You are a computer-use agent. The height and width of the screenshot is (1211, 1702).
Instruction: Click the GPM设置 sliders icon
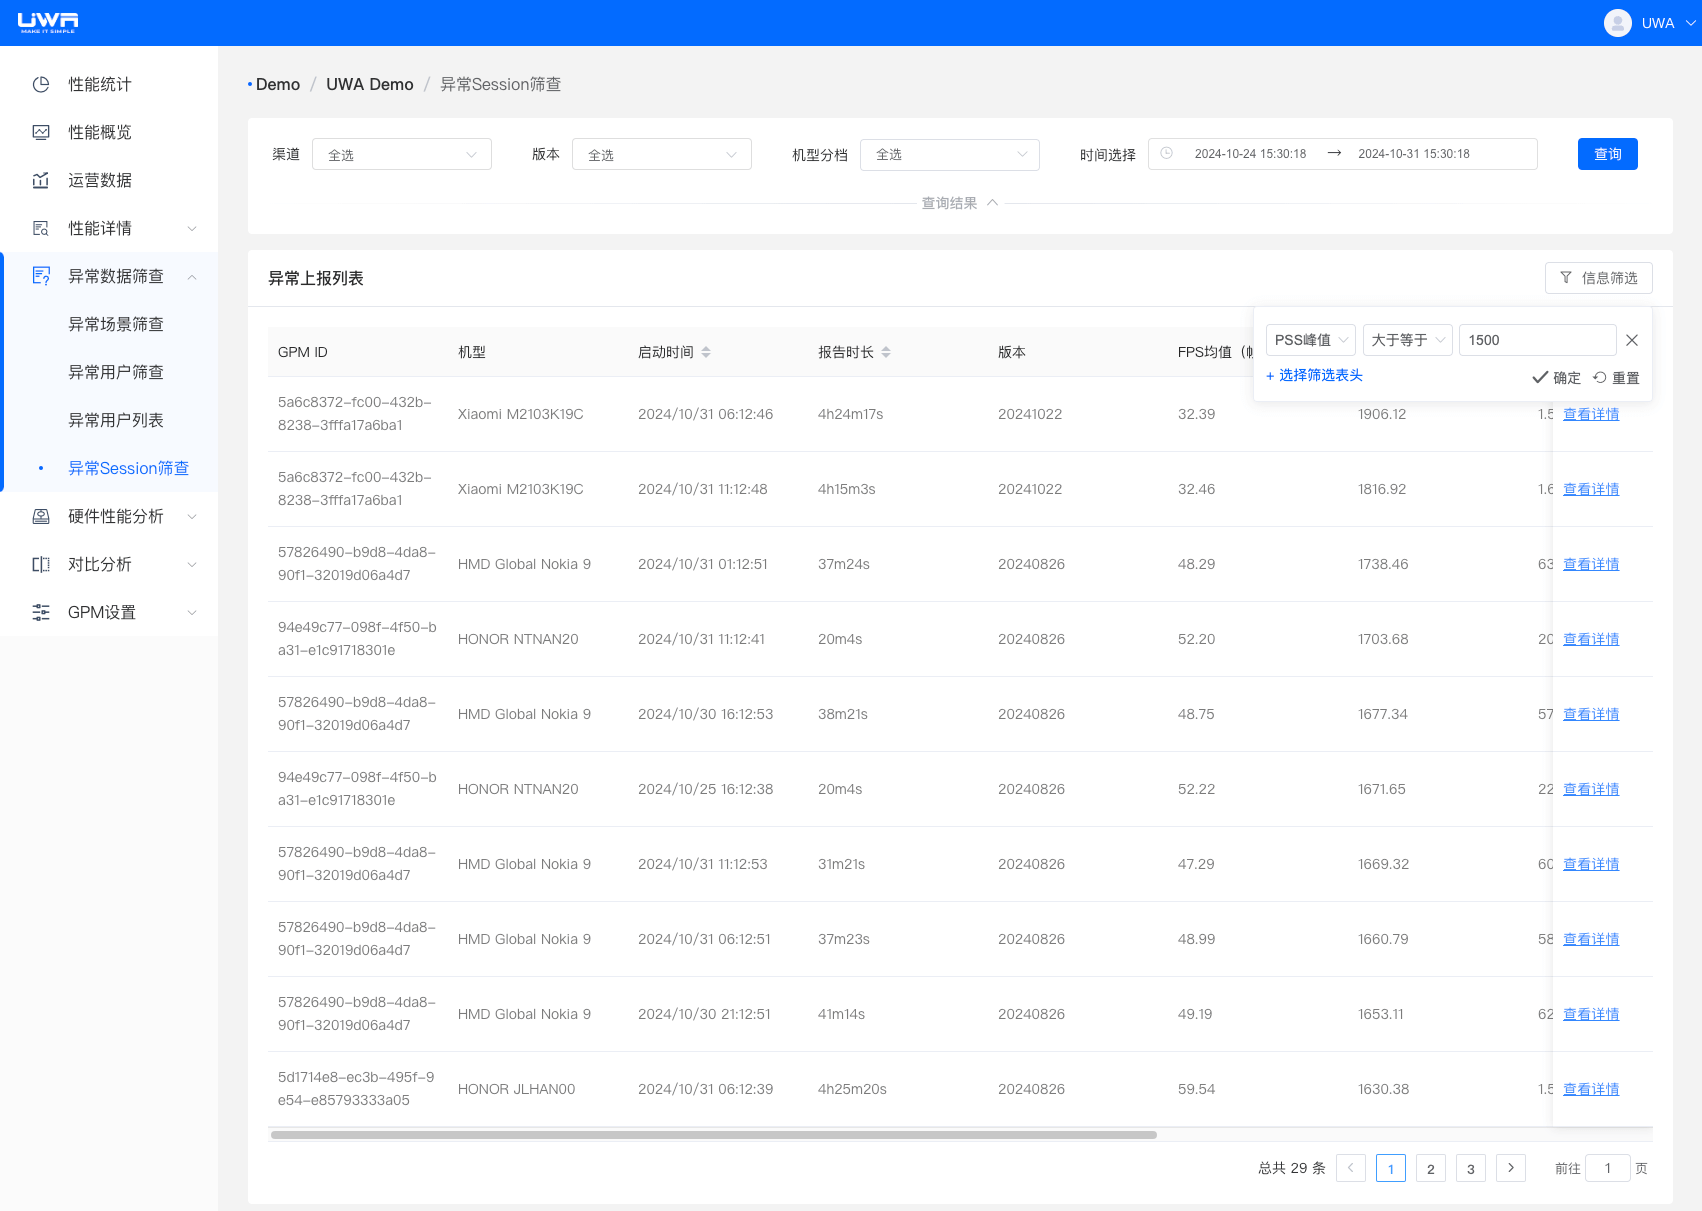tap(41, 612)
